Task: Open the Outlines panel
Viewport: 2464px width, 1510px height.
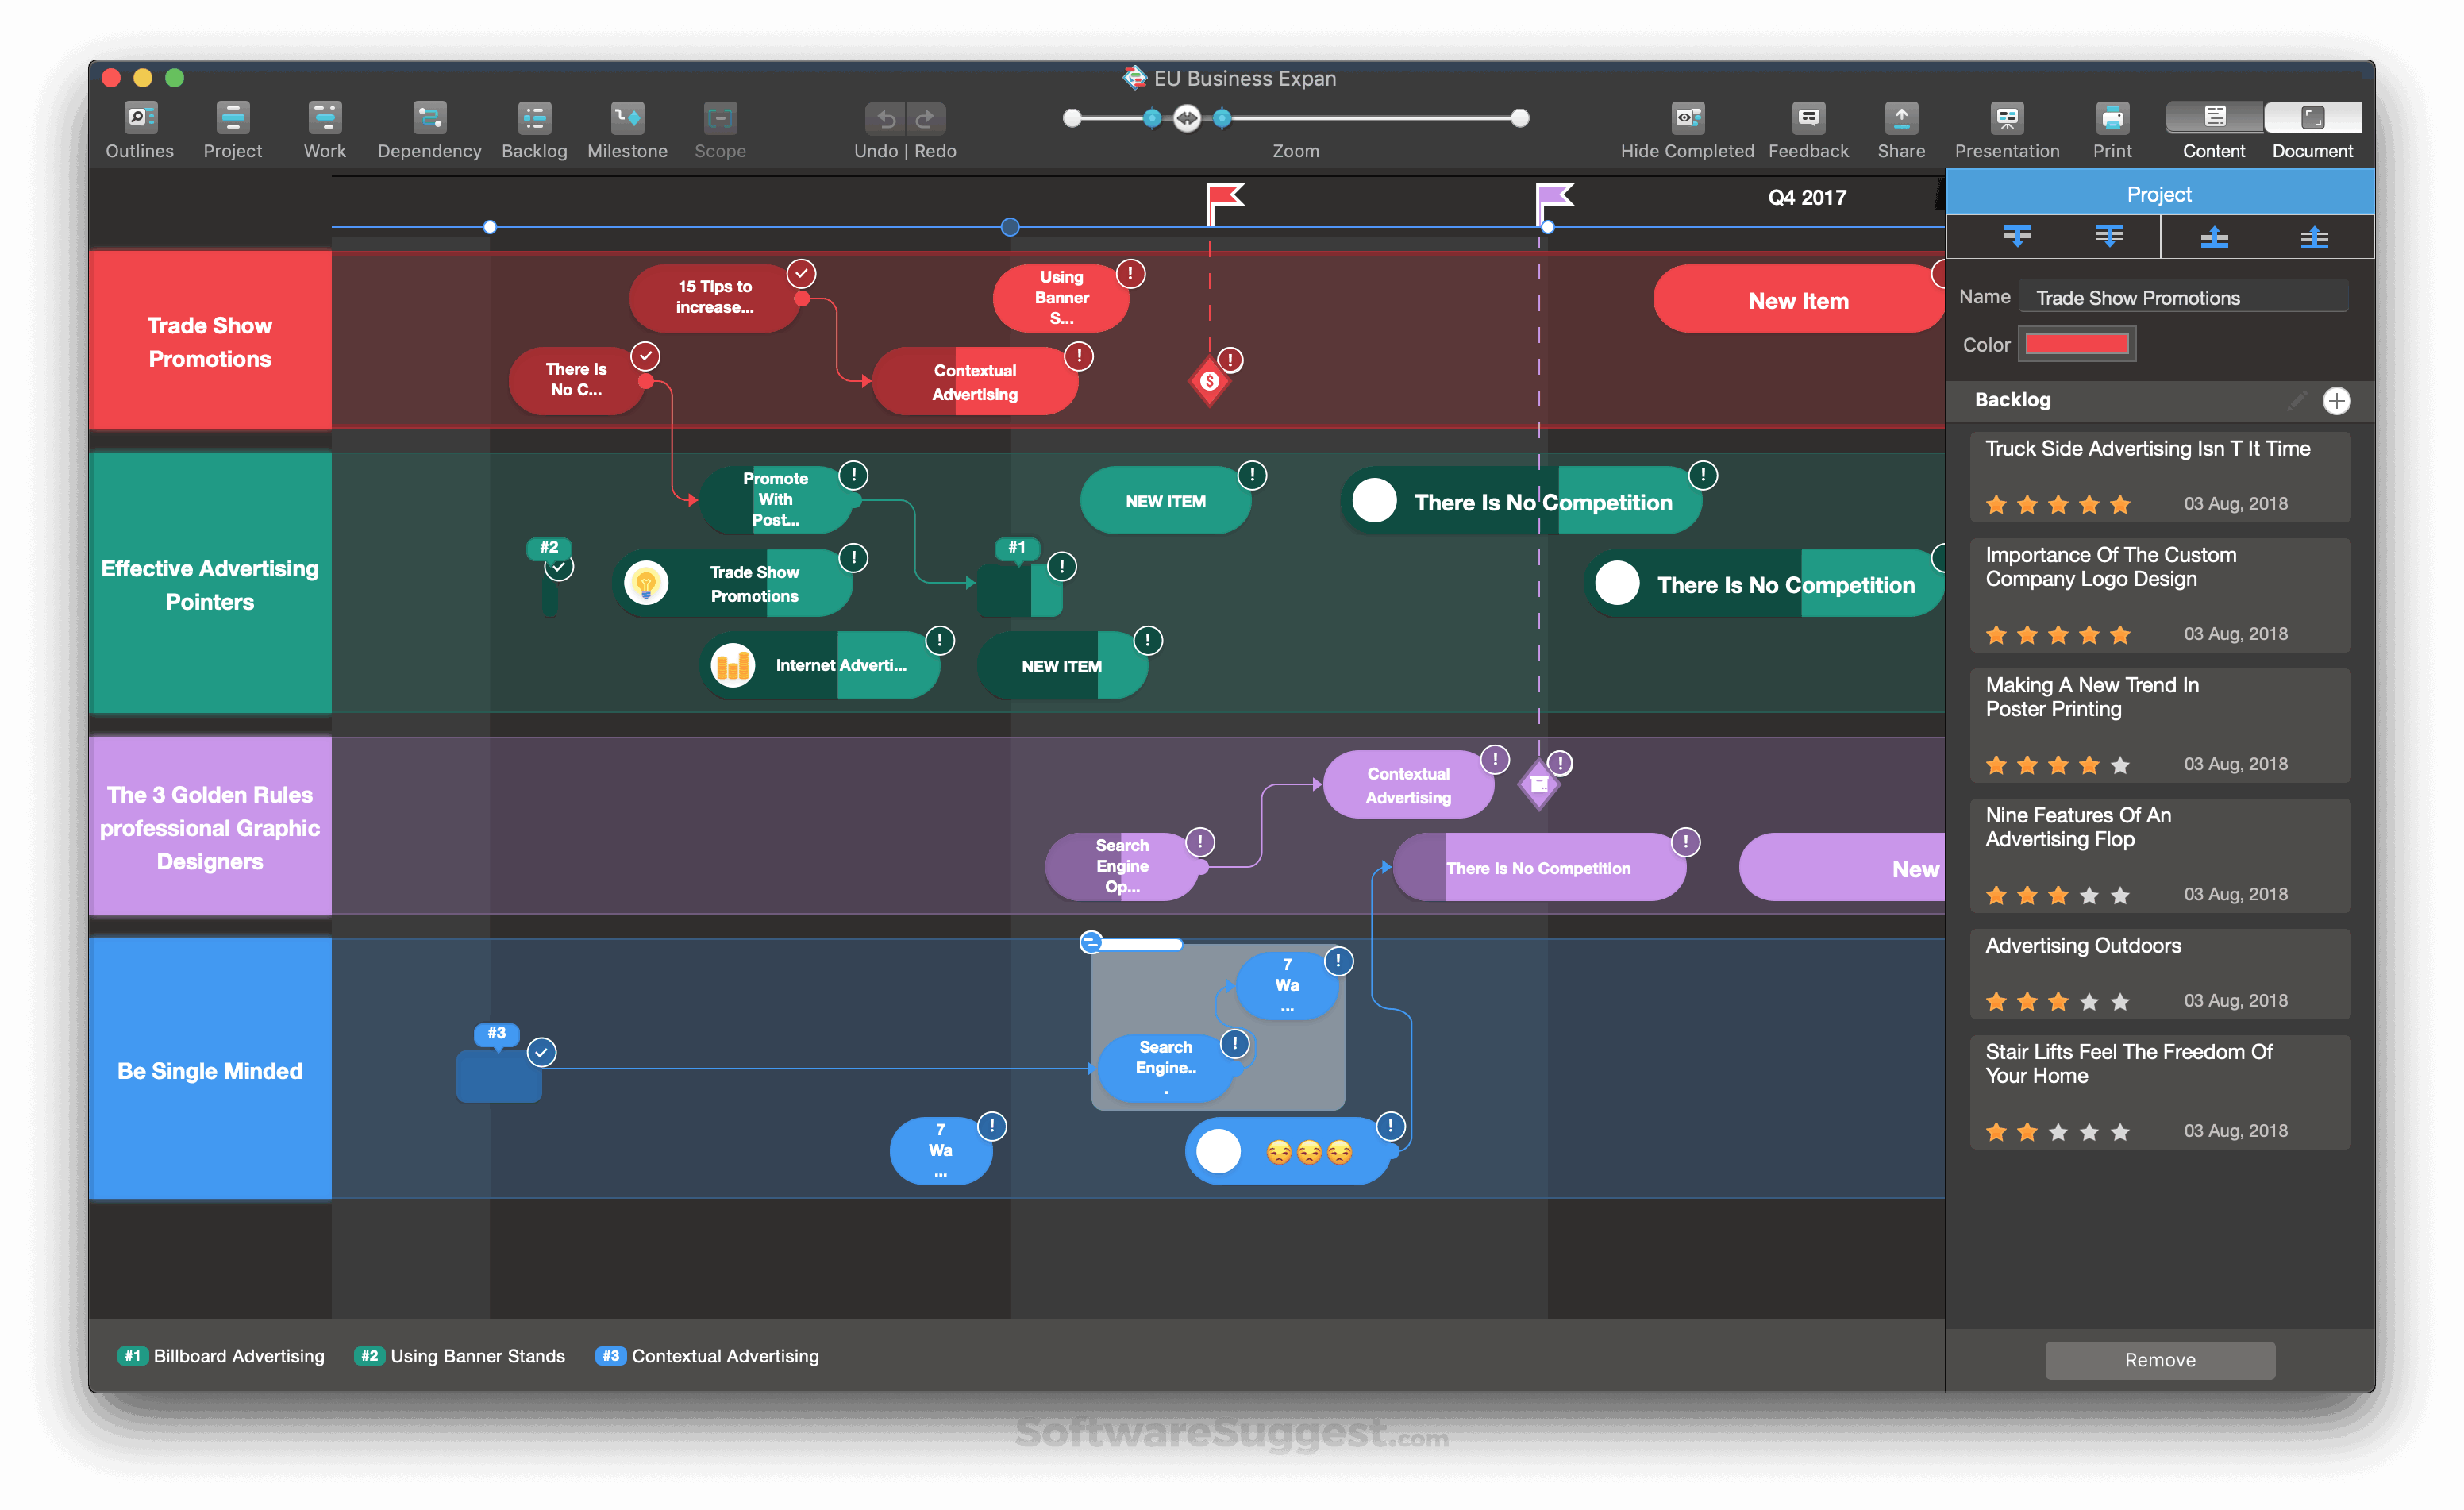Action: pyautogui.click(x=139, y=128)
